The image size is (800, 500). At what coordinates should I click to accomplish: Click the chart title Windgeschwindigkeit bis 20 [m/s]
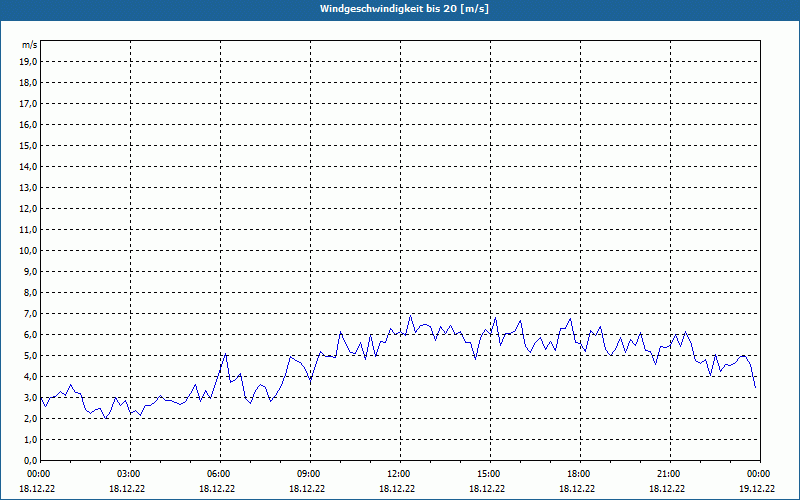pos(404,9)
